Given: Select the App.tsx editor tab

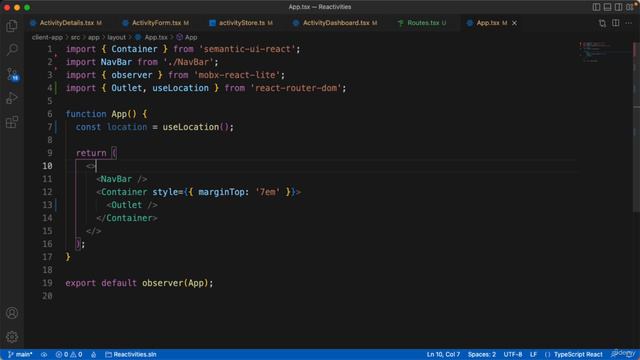Looking at the screenshot, I should pos(487,23).
